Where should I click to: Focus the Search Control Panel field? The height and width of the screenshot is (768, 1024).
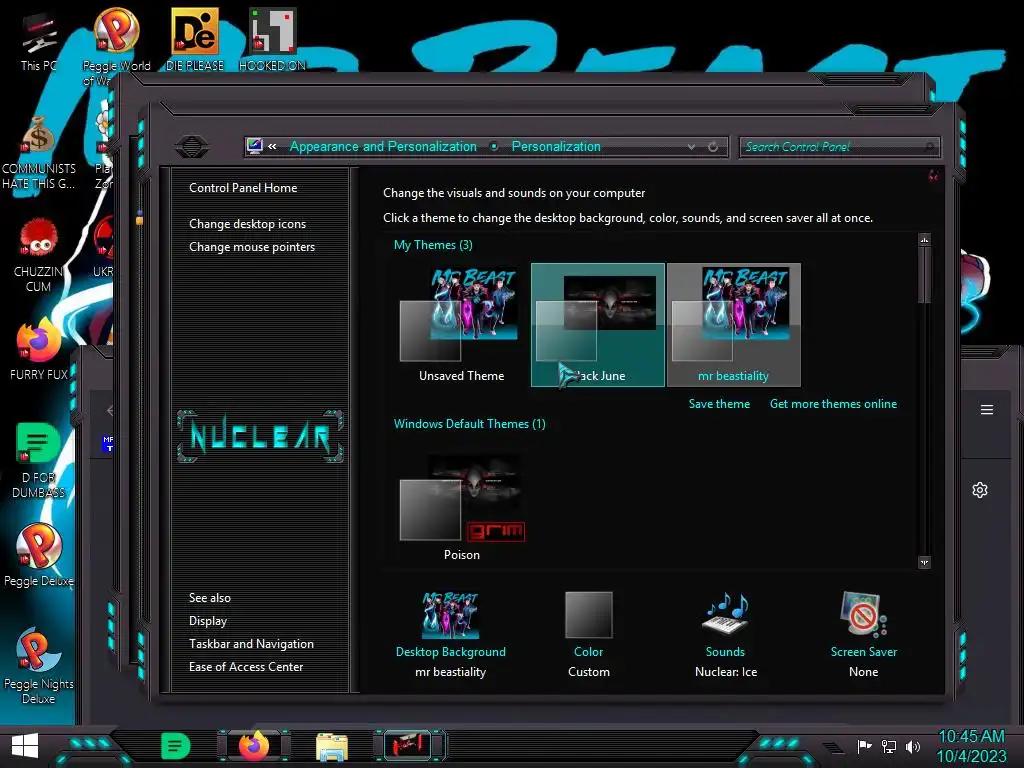[839, 147]
